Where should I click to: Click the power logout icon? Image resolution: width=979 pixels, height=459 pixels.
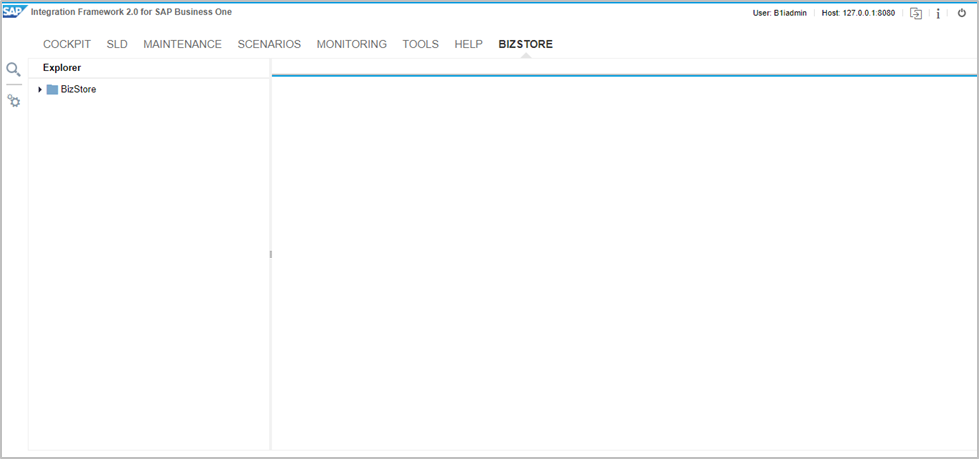pyautogui.click(x=962, y=13)
